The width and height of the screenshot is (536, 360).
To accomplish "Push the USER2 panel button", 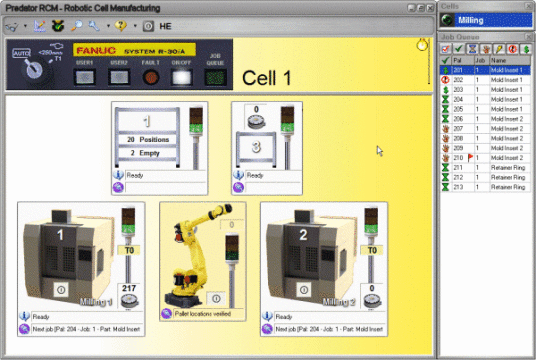I will pos(119,77).
